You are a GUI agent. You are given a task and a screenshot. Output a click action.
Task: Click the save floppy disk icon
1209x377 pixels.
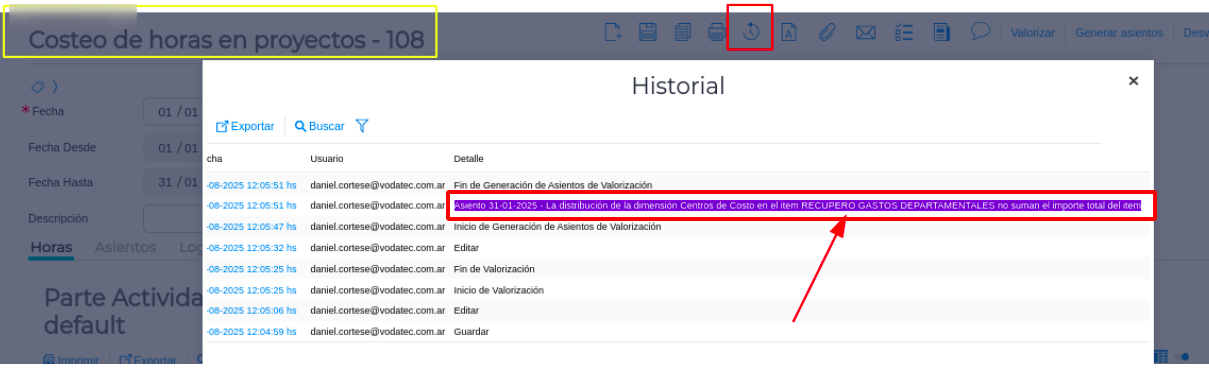648,32
